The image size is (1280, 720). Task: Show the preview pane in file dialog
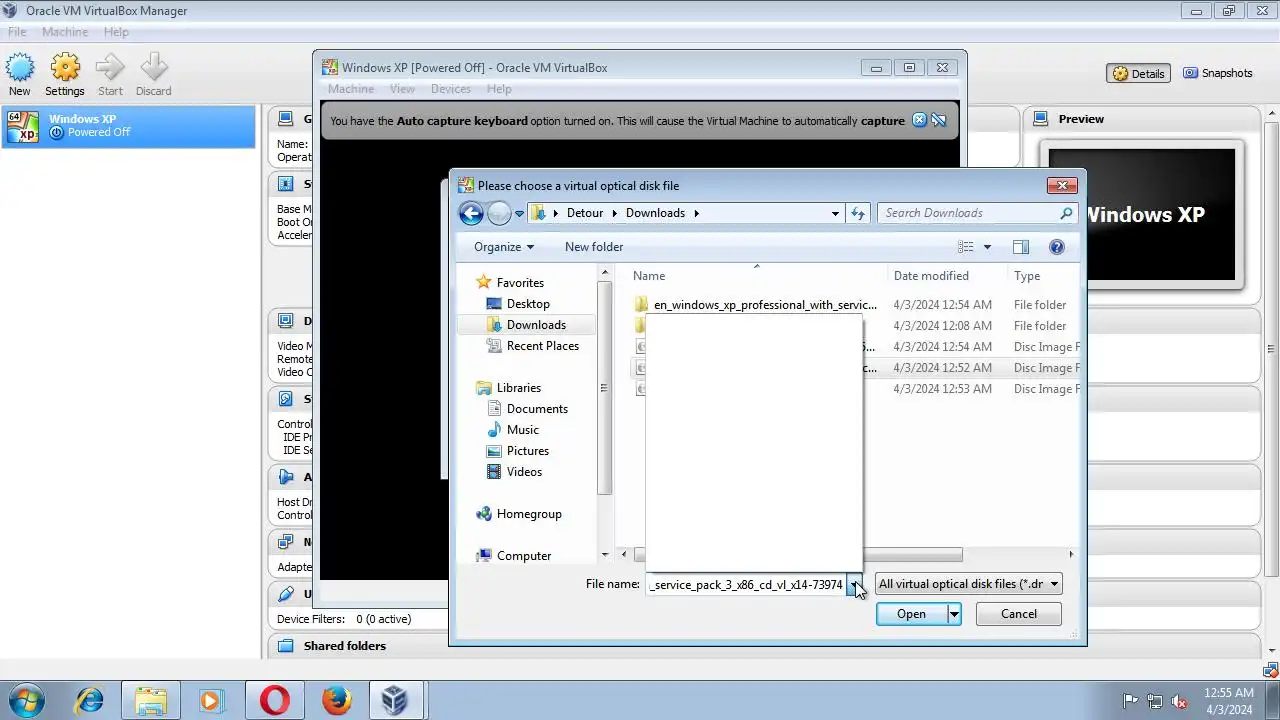click(x=1021, y=247)
